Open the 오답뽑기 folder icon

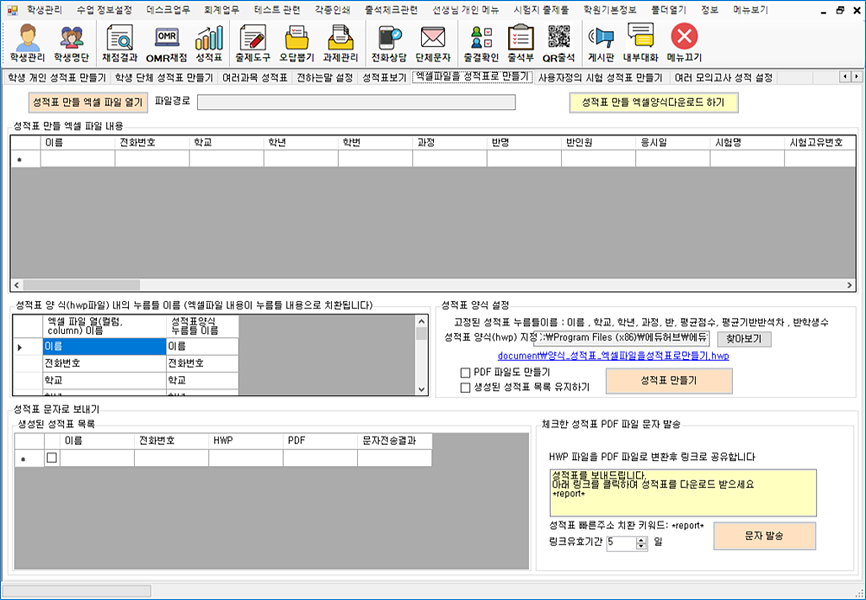click(x=297, y=43)
